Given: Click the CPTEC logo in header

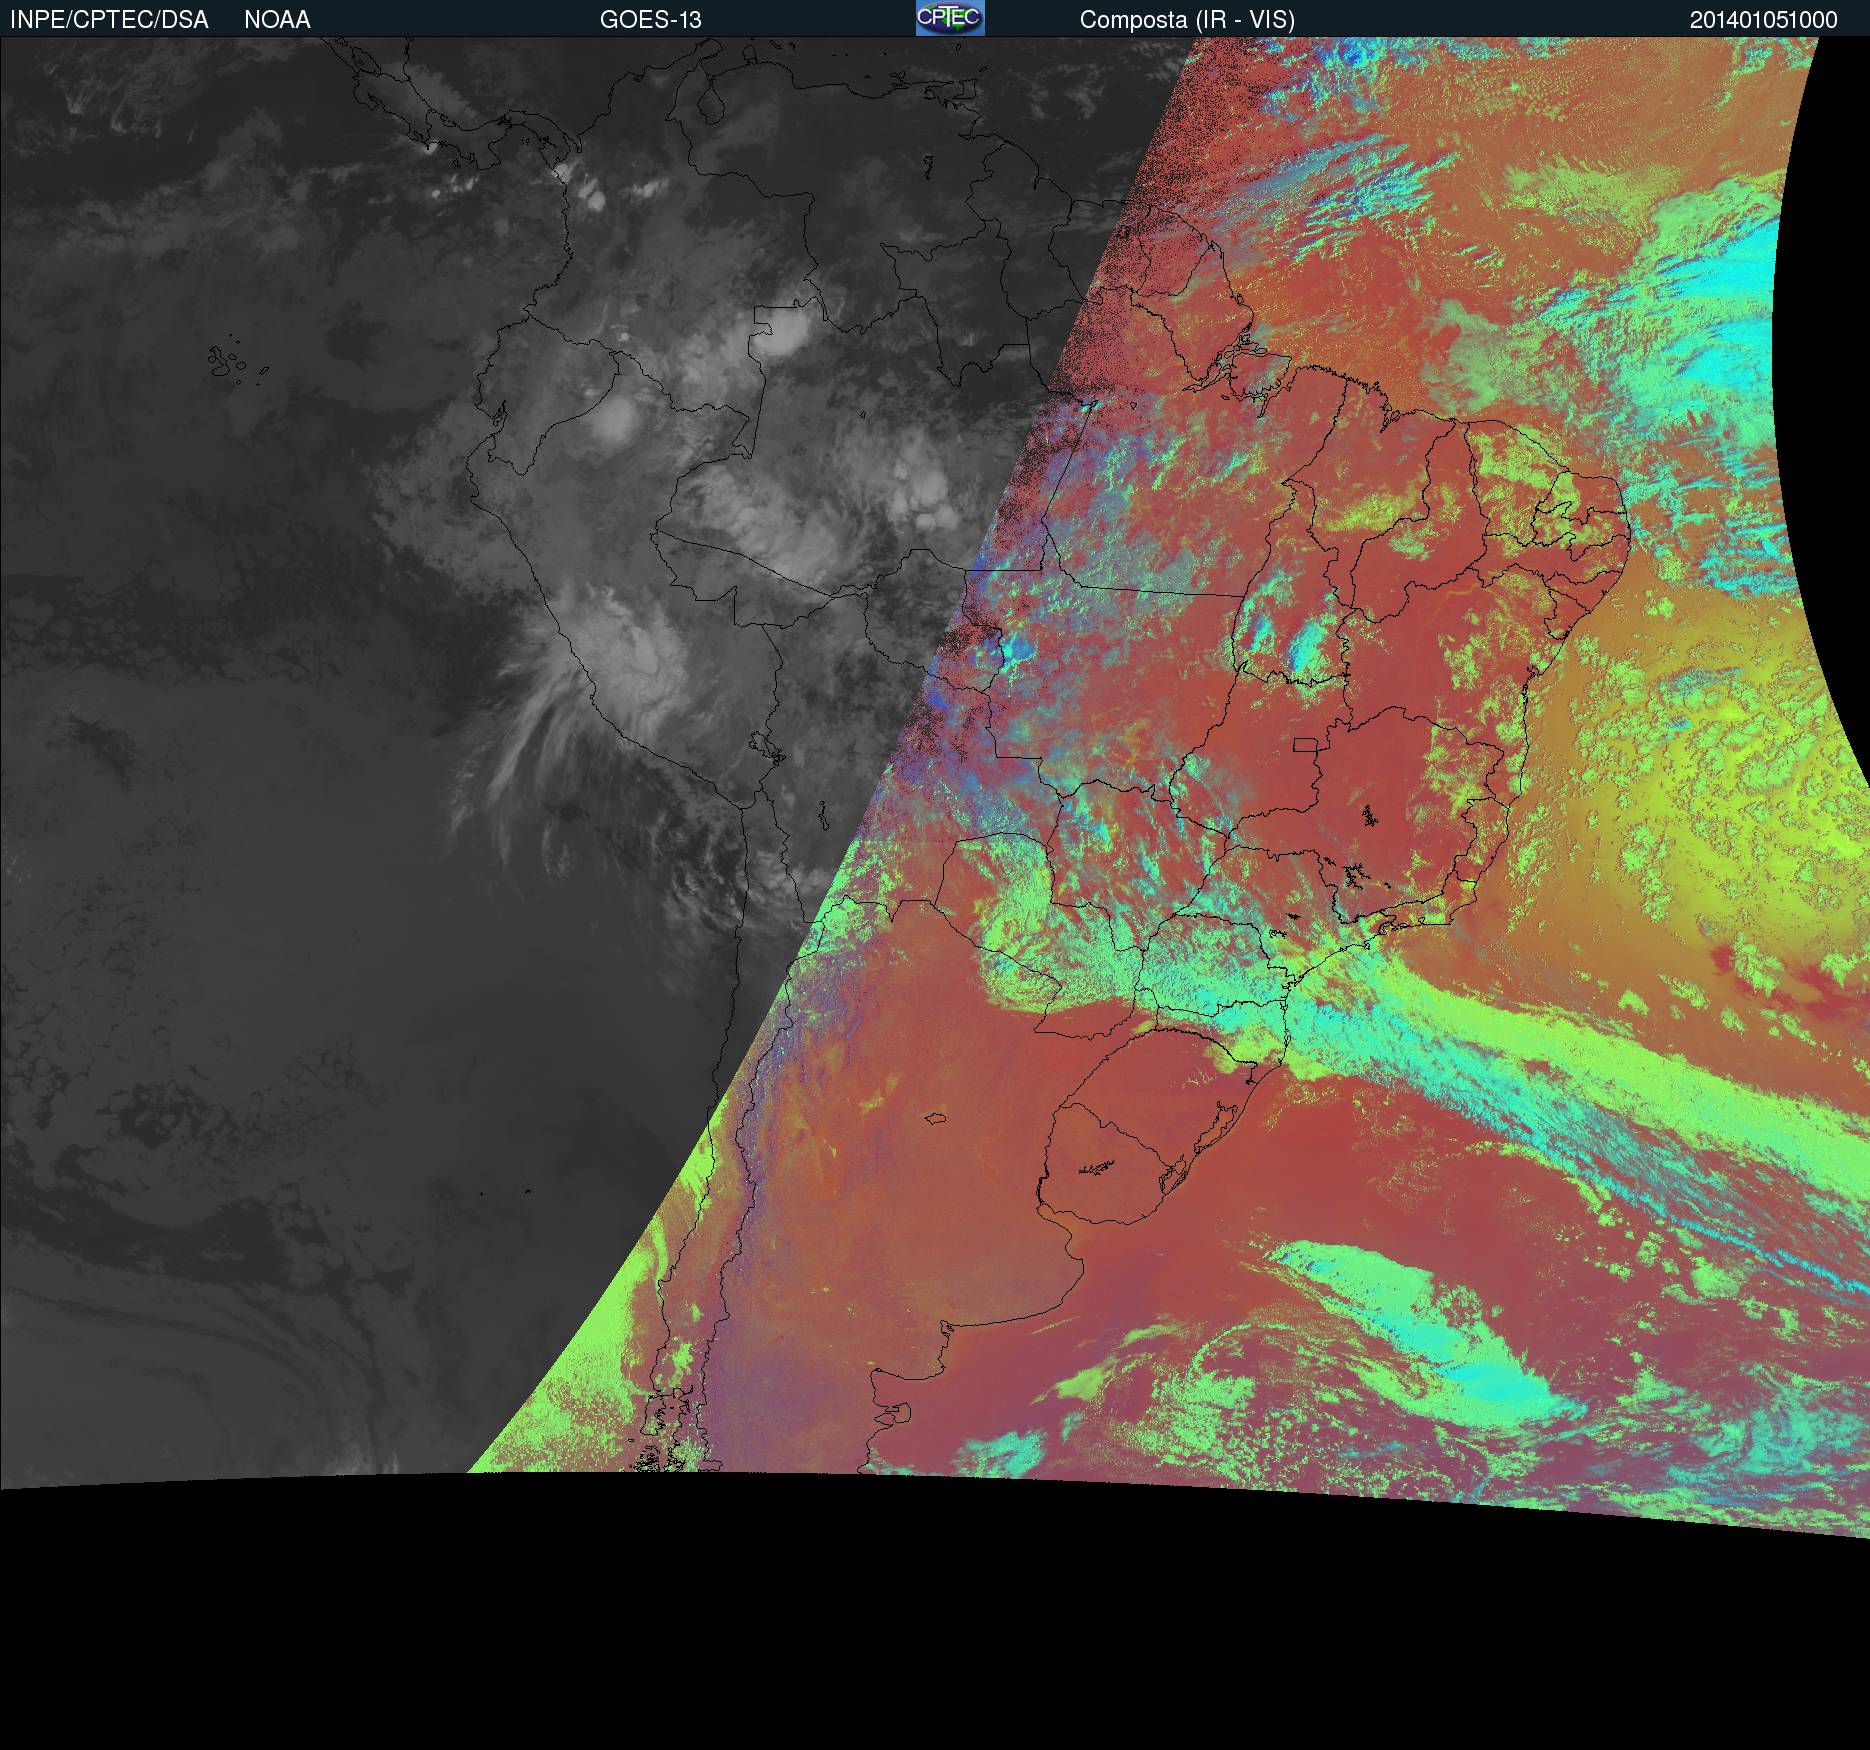Looking at the screenshot, I should point(950,18).
